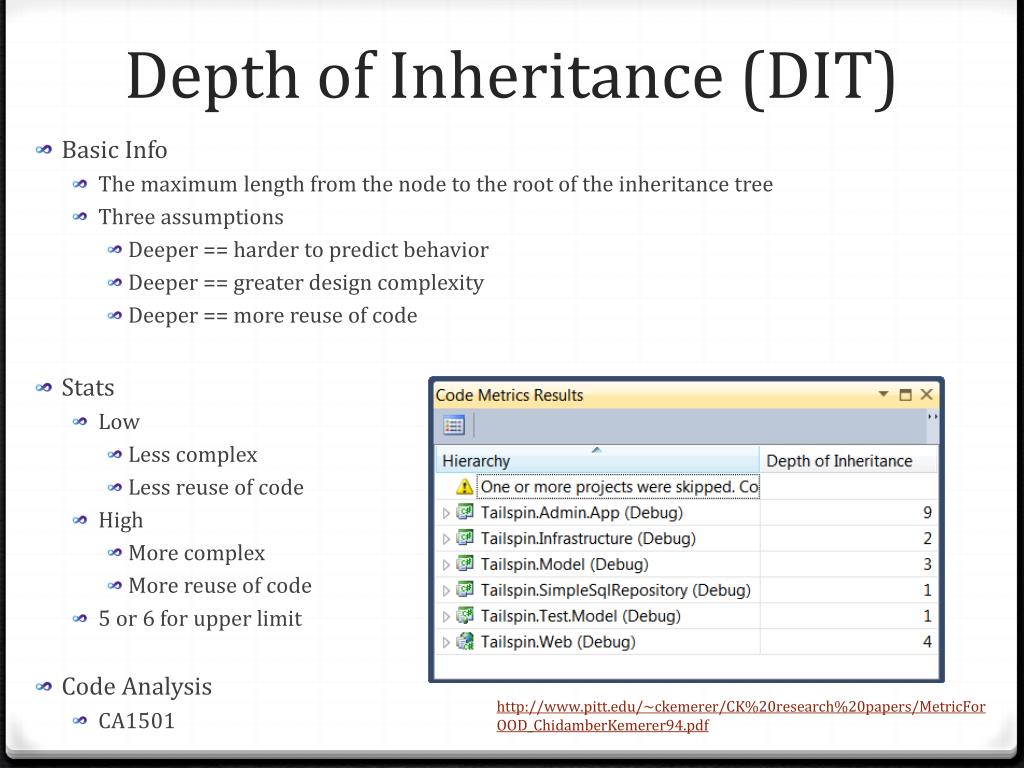Select the 'One or more projects were skipped' row
This screenshot has width=1024, height=768.
pyautogui.click(x=618, y=487)
